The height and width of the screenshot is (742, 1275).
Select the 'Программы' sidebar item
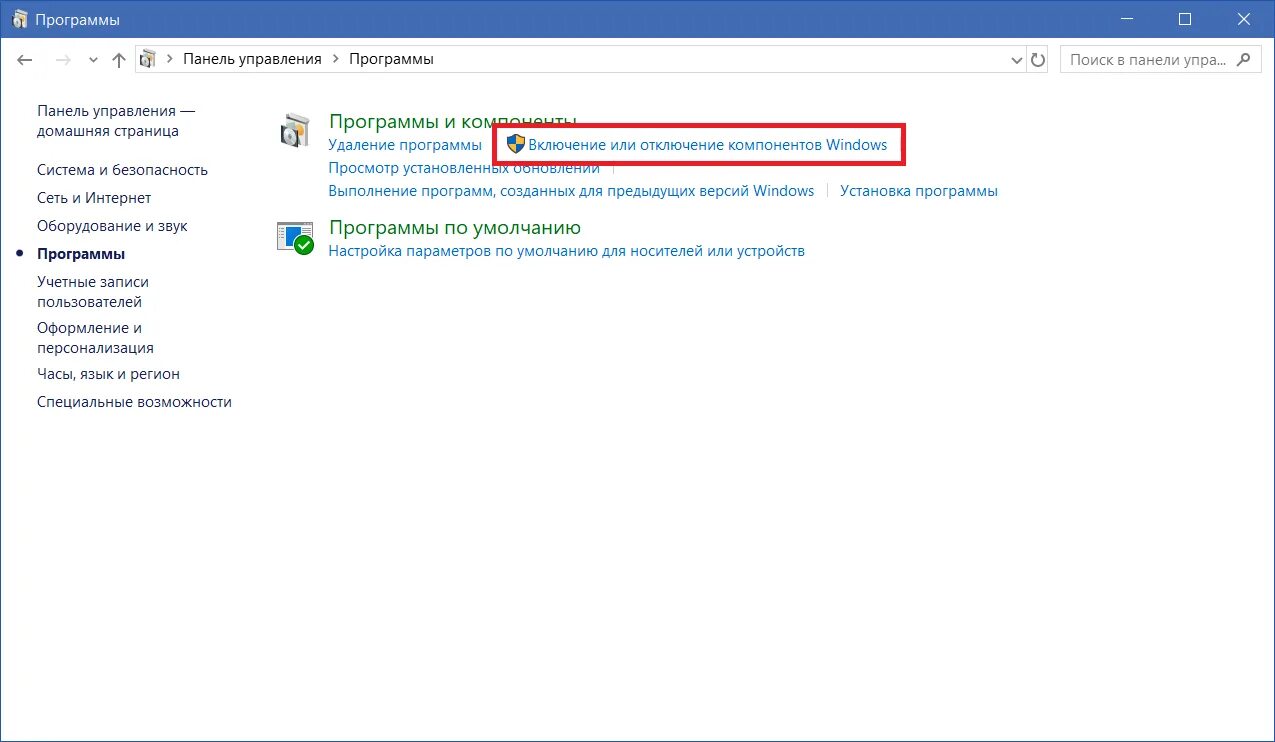click(81, 254)
